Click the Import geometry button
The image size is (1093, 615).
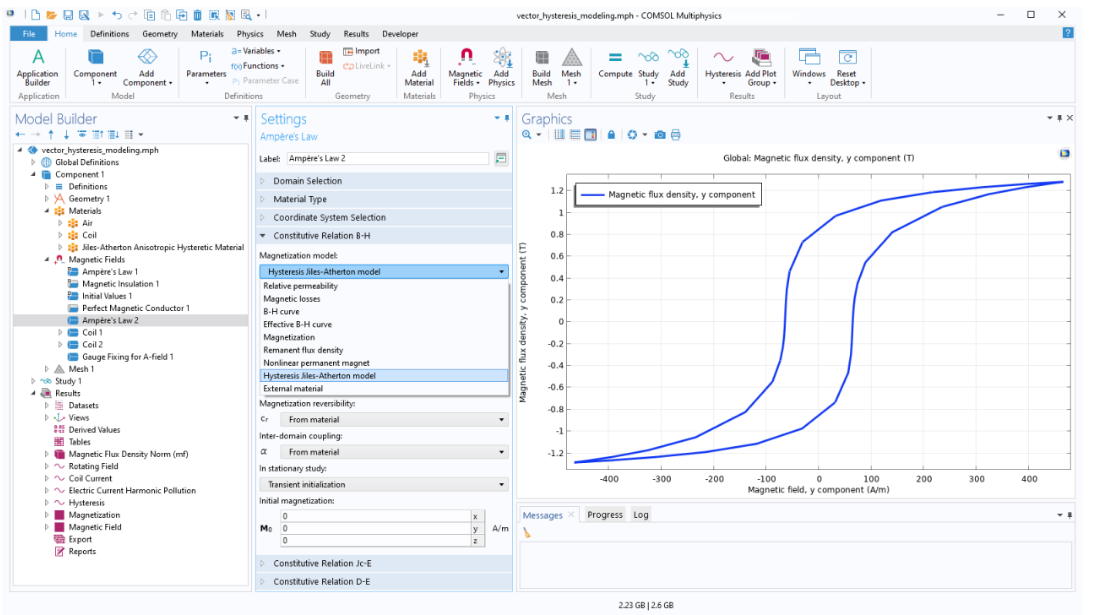(362, 51)
